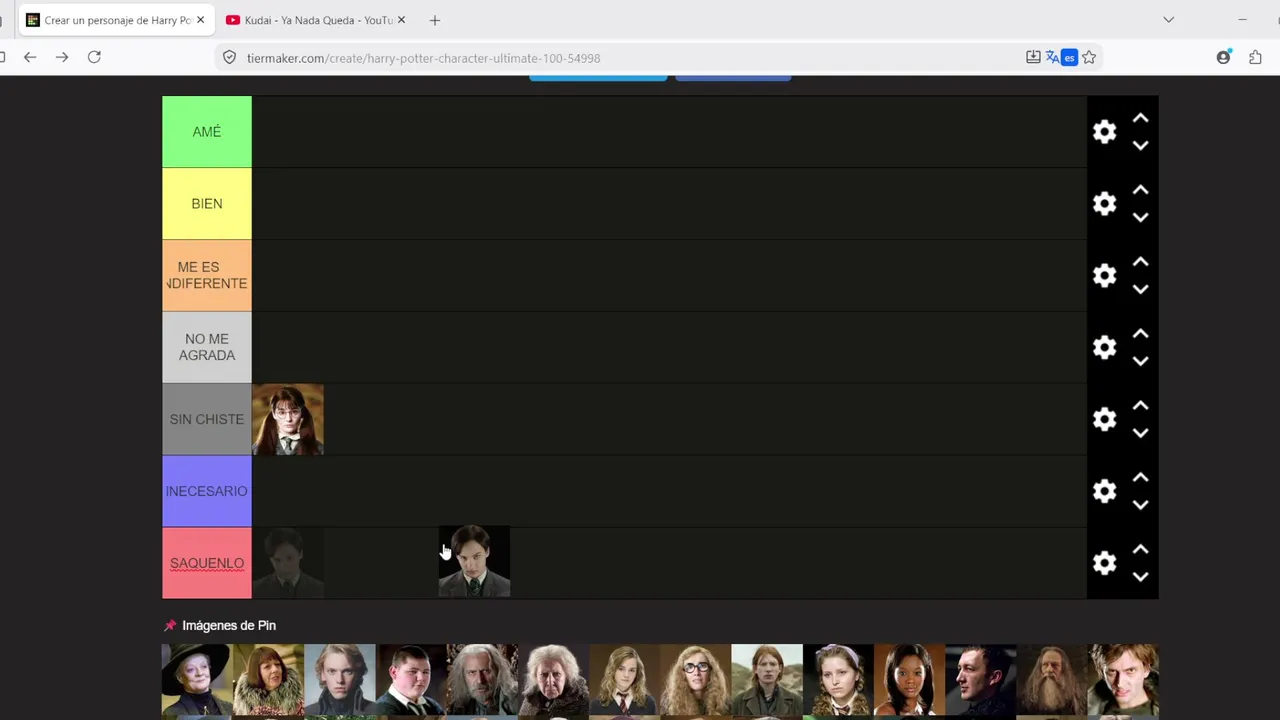The height and width of the screenshot is (720, 1280).
Task: View site information icon beside the URL
Action: point(229,58)
